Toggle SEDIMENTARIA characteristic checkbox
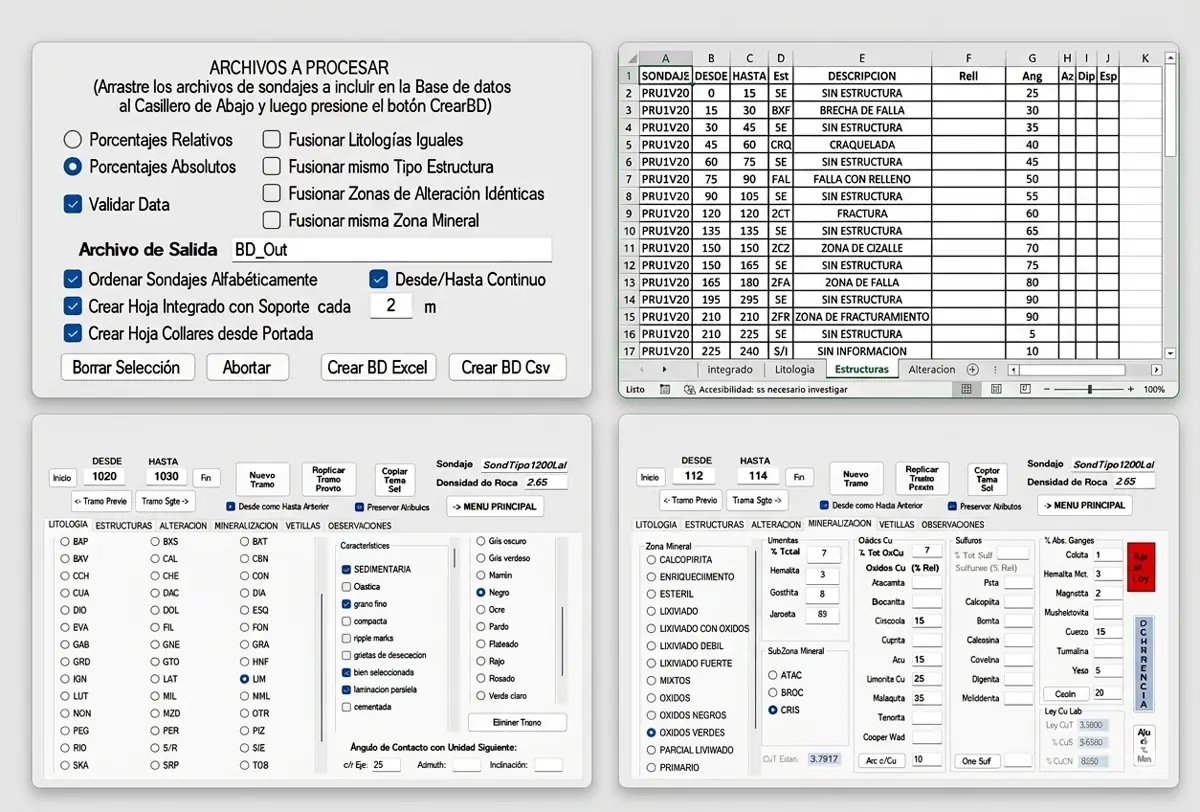 (x=347, y=569)
